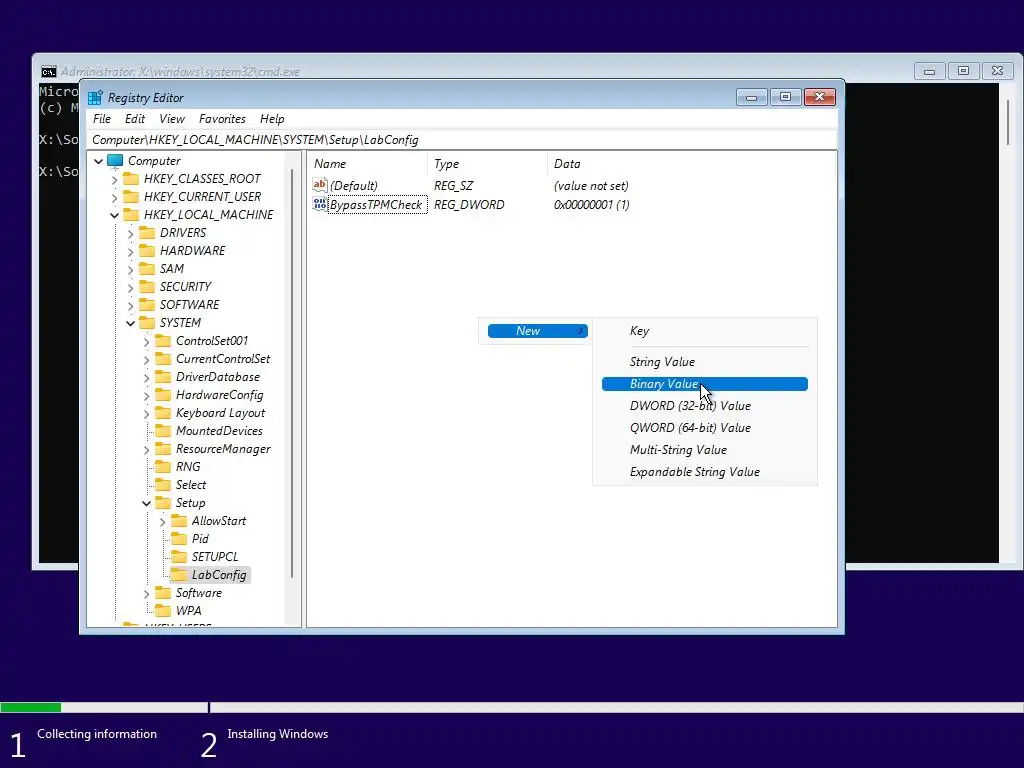Image resolution: width=1024 pixels, height=768 pixels.
Task: Click the New item in the context menu
Action: (537, 331)
